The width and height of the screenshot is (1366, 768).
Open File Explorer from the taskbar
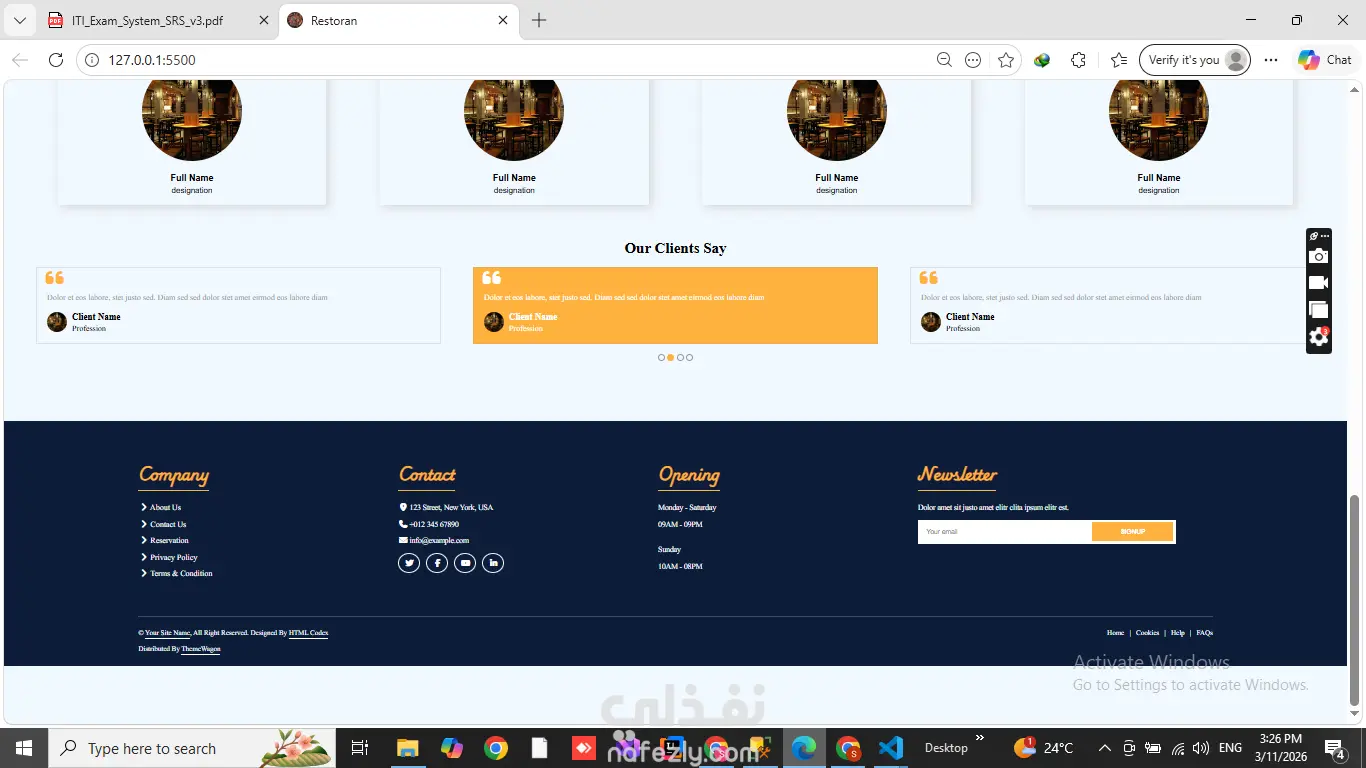407,748
